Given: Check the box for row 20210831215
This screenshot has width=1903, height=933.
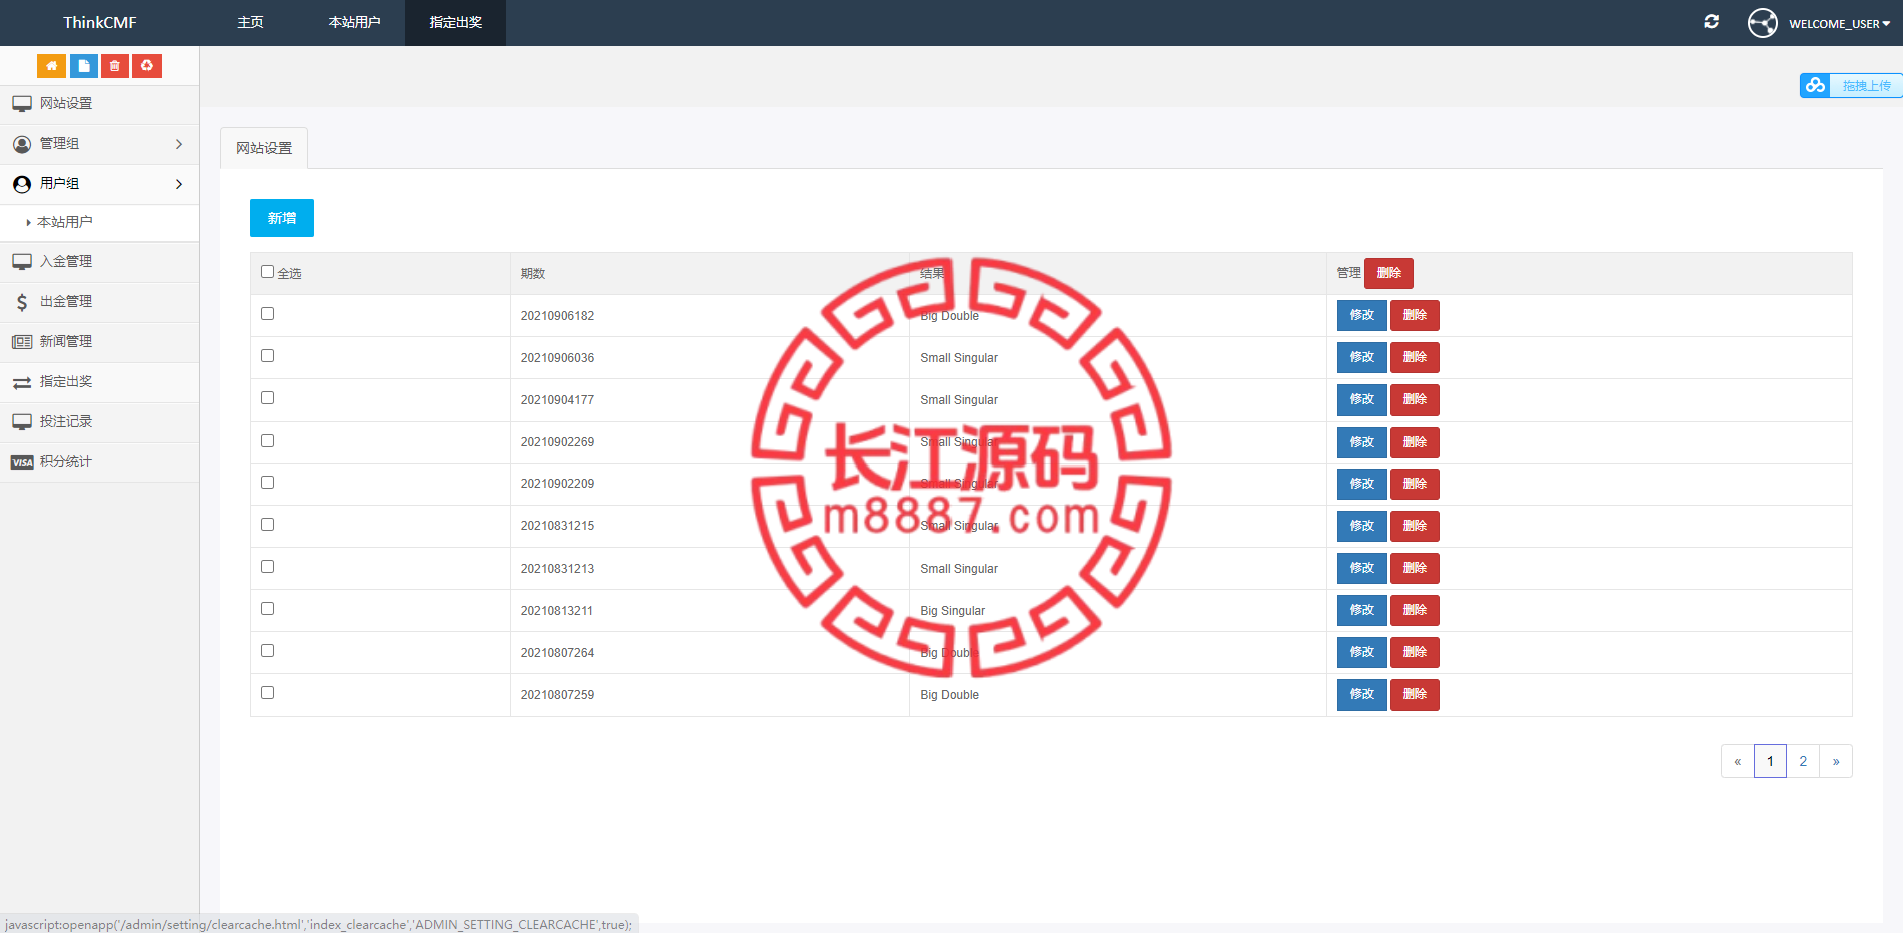Looking at the screenshot, I should (267, 525).
